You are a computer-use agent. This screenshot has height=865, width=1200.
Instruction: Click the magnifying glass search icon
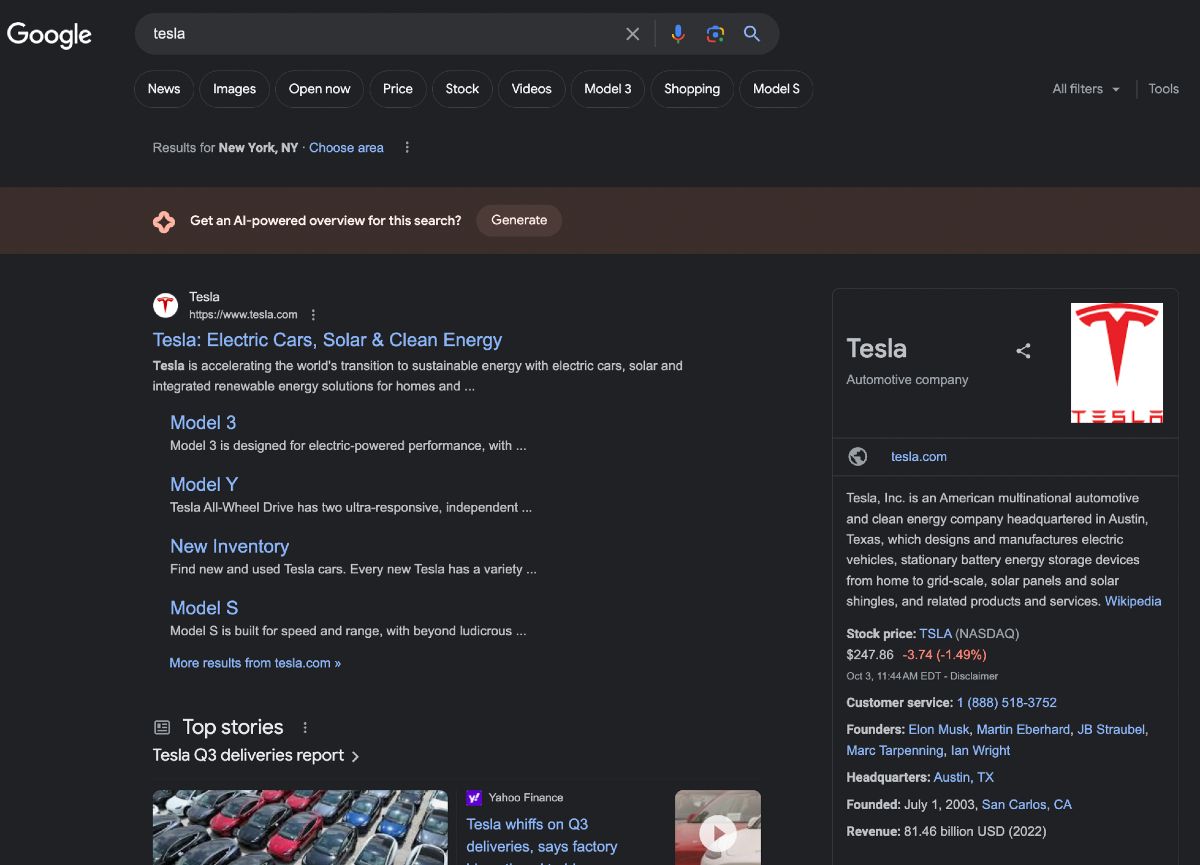pyautogui.click(x=752, y=34)
